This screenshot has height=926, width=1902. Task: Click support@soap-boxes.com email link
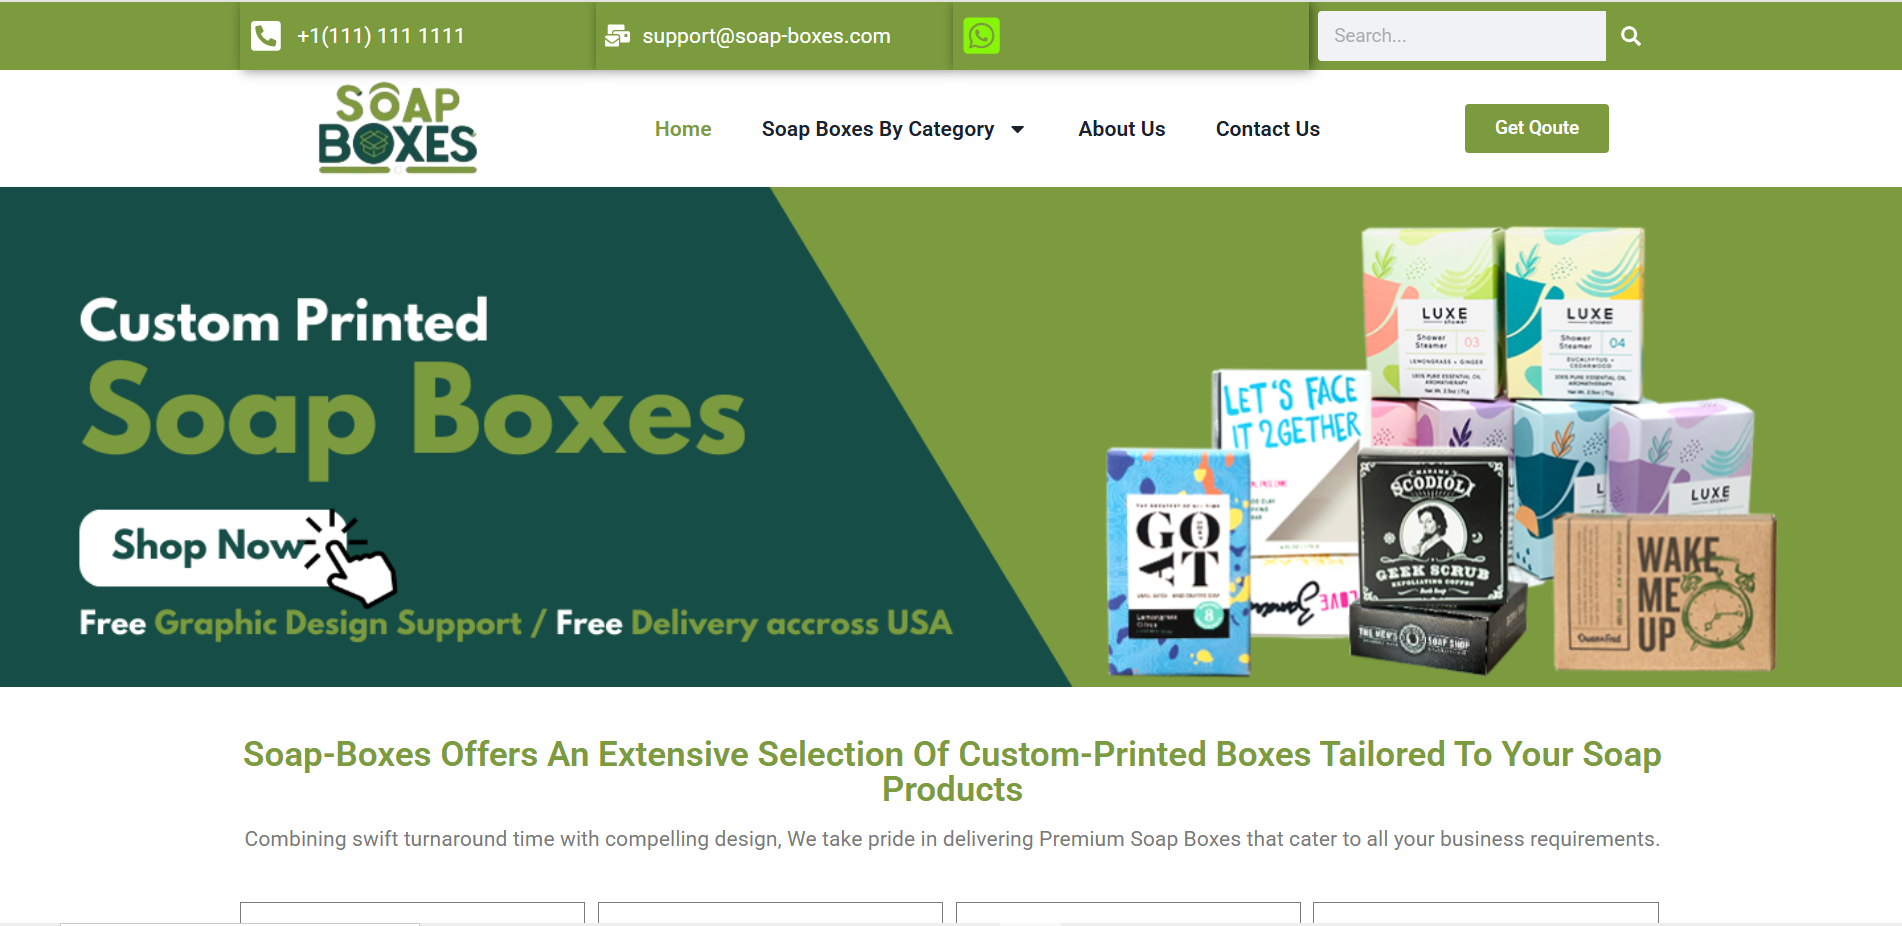pos(766,36)
